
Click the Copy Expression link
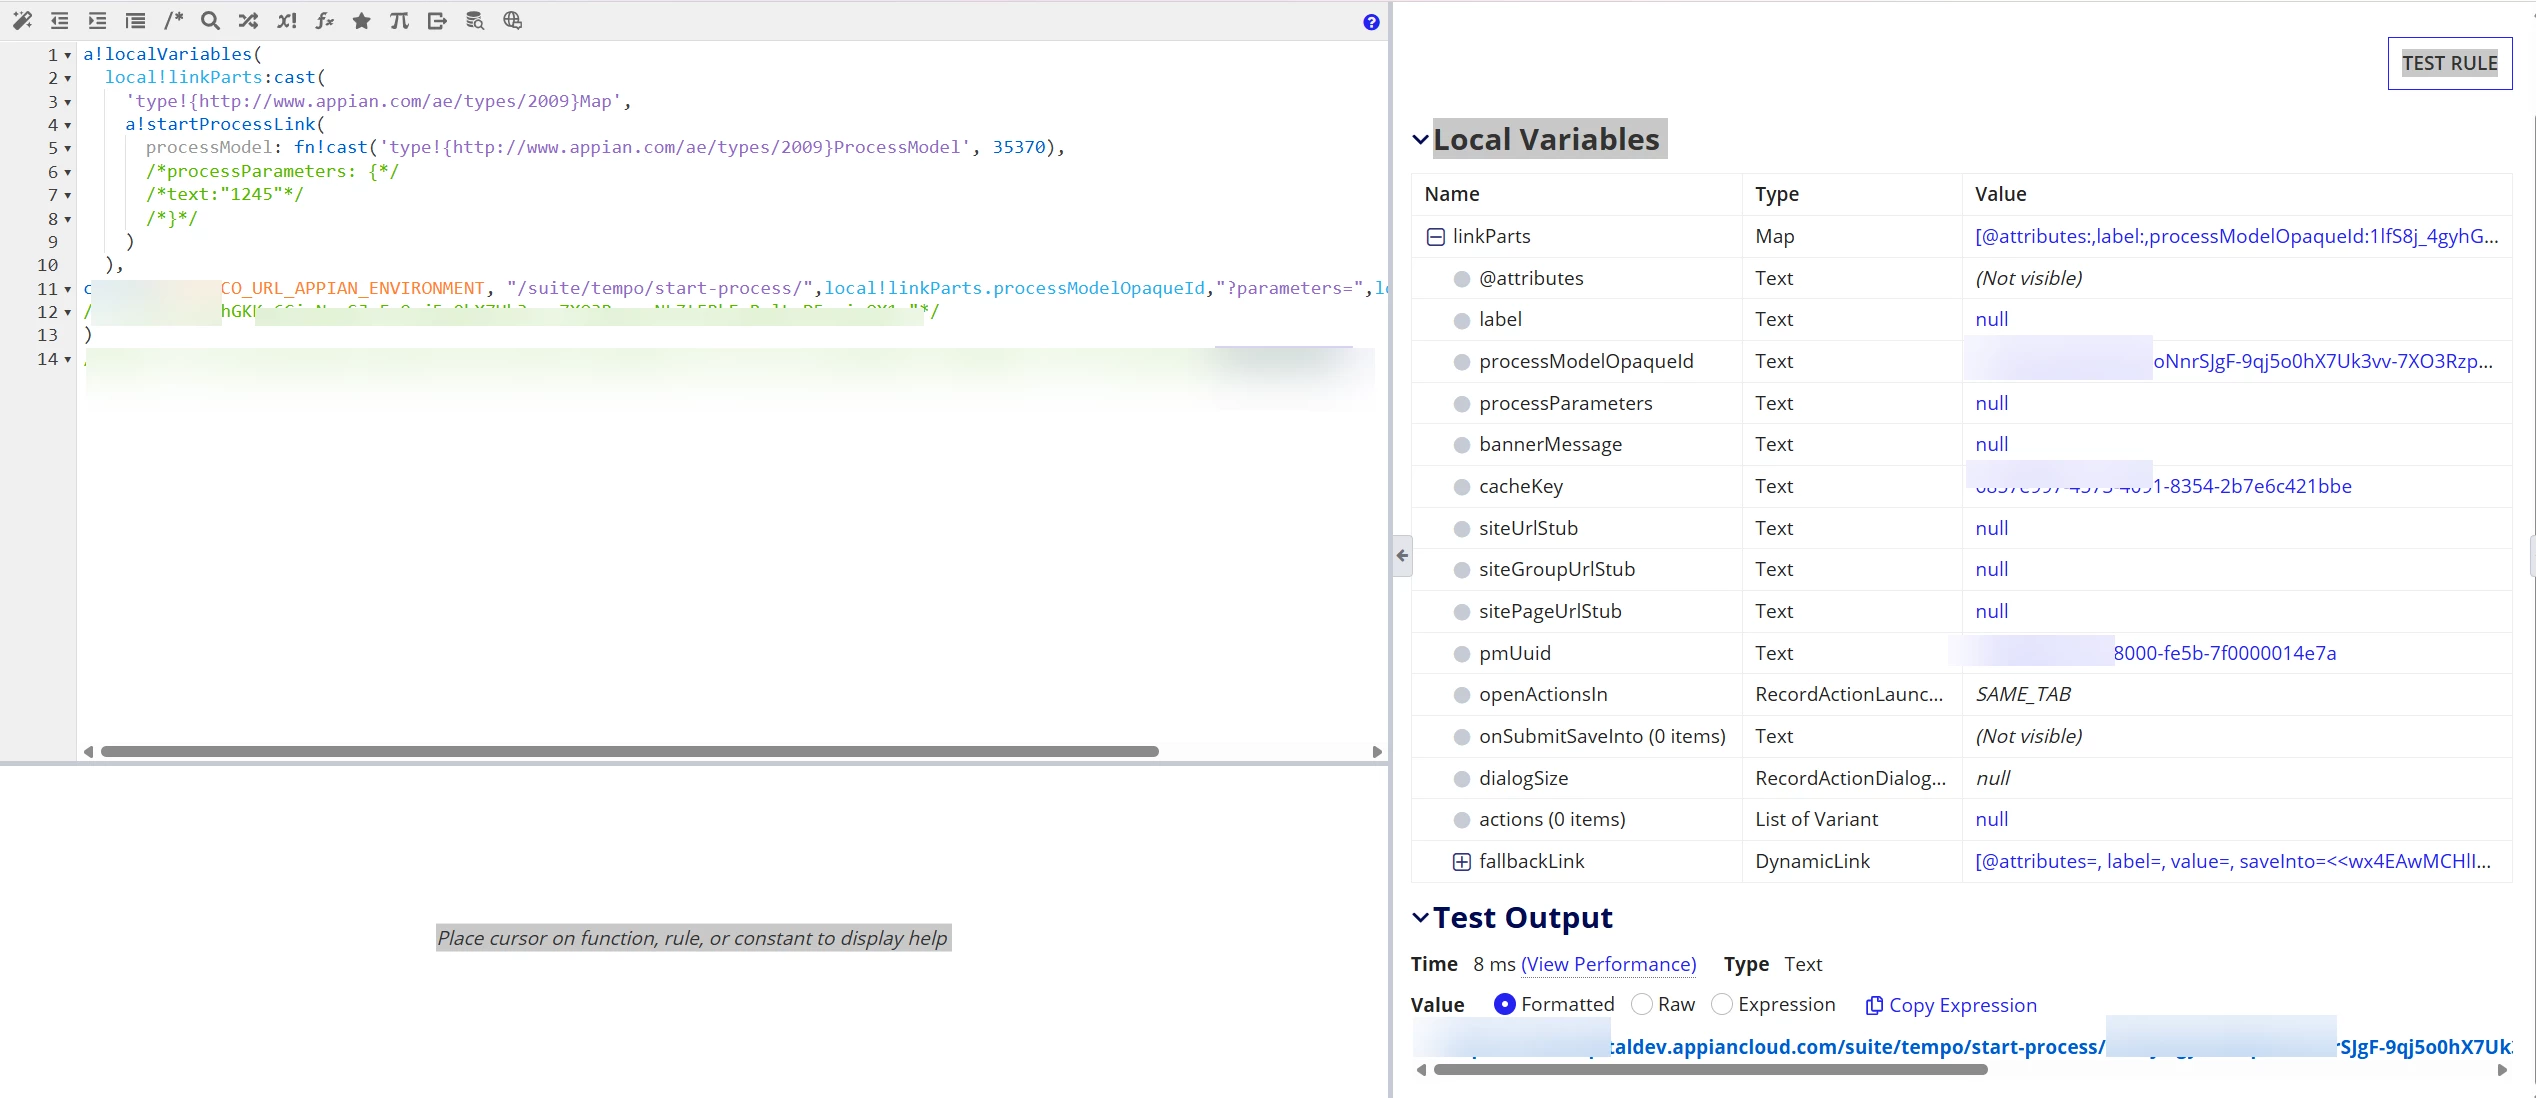click(1951, 1005)
